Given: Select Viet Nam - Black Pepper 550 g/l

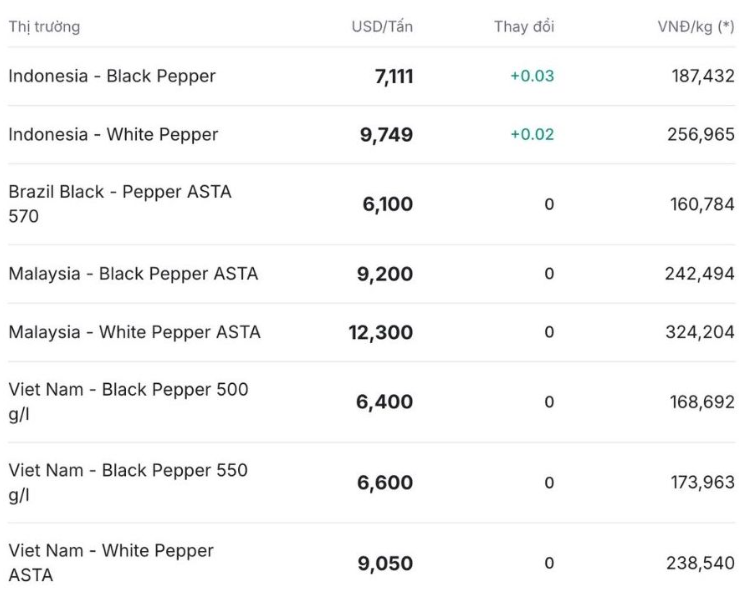Looking at the screenshot, I should pyautogui.click(x=128, y=482).
